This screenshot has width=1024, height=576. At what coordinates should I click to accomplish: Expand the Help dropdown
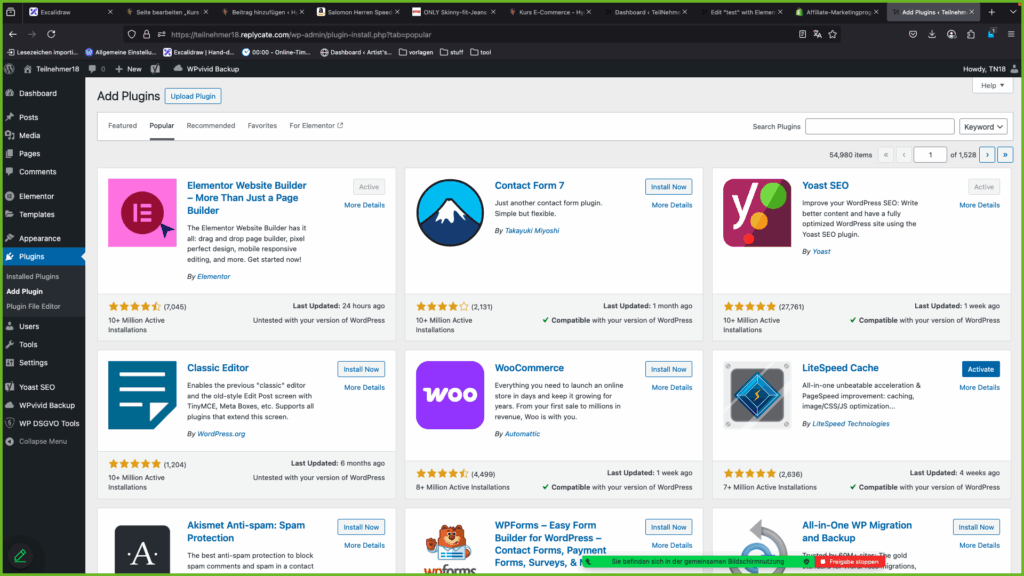point(992,86)
